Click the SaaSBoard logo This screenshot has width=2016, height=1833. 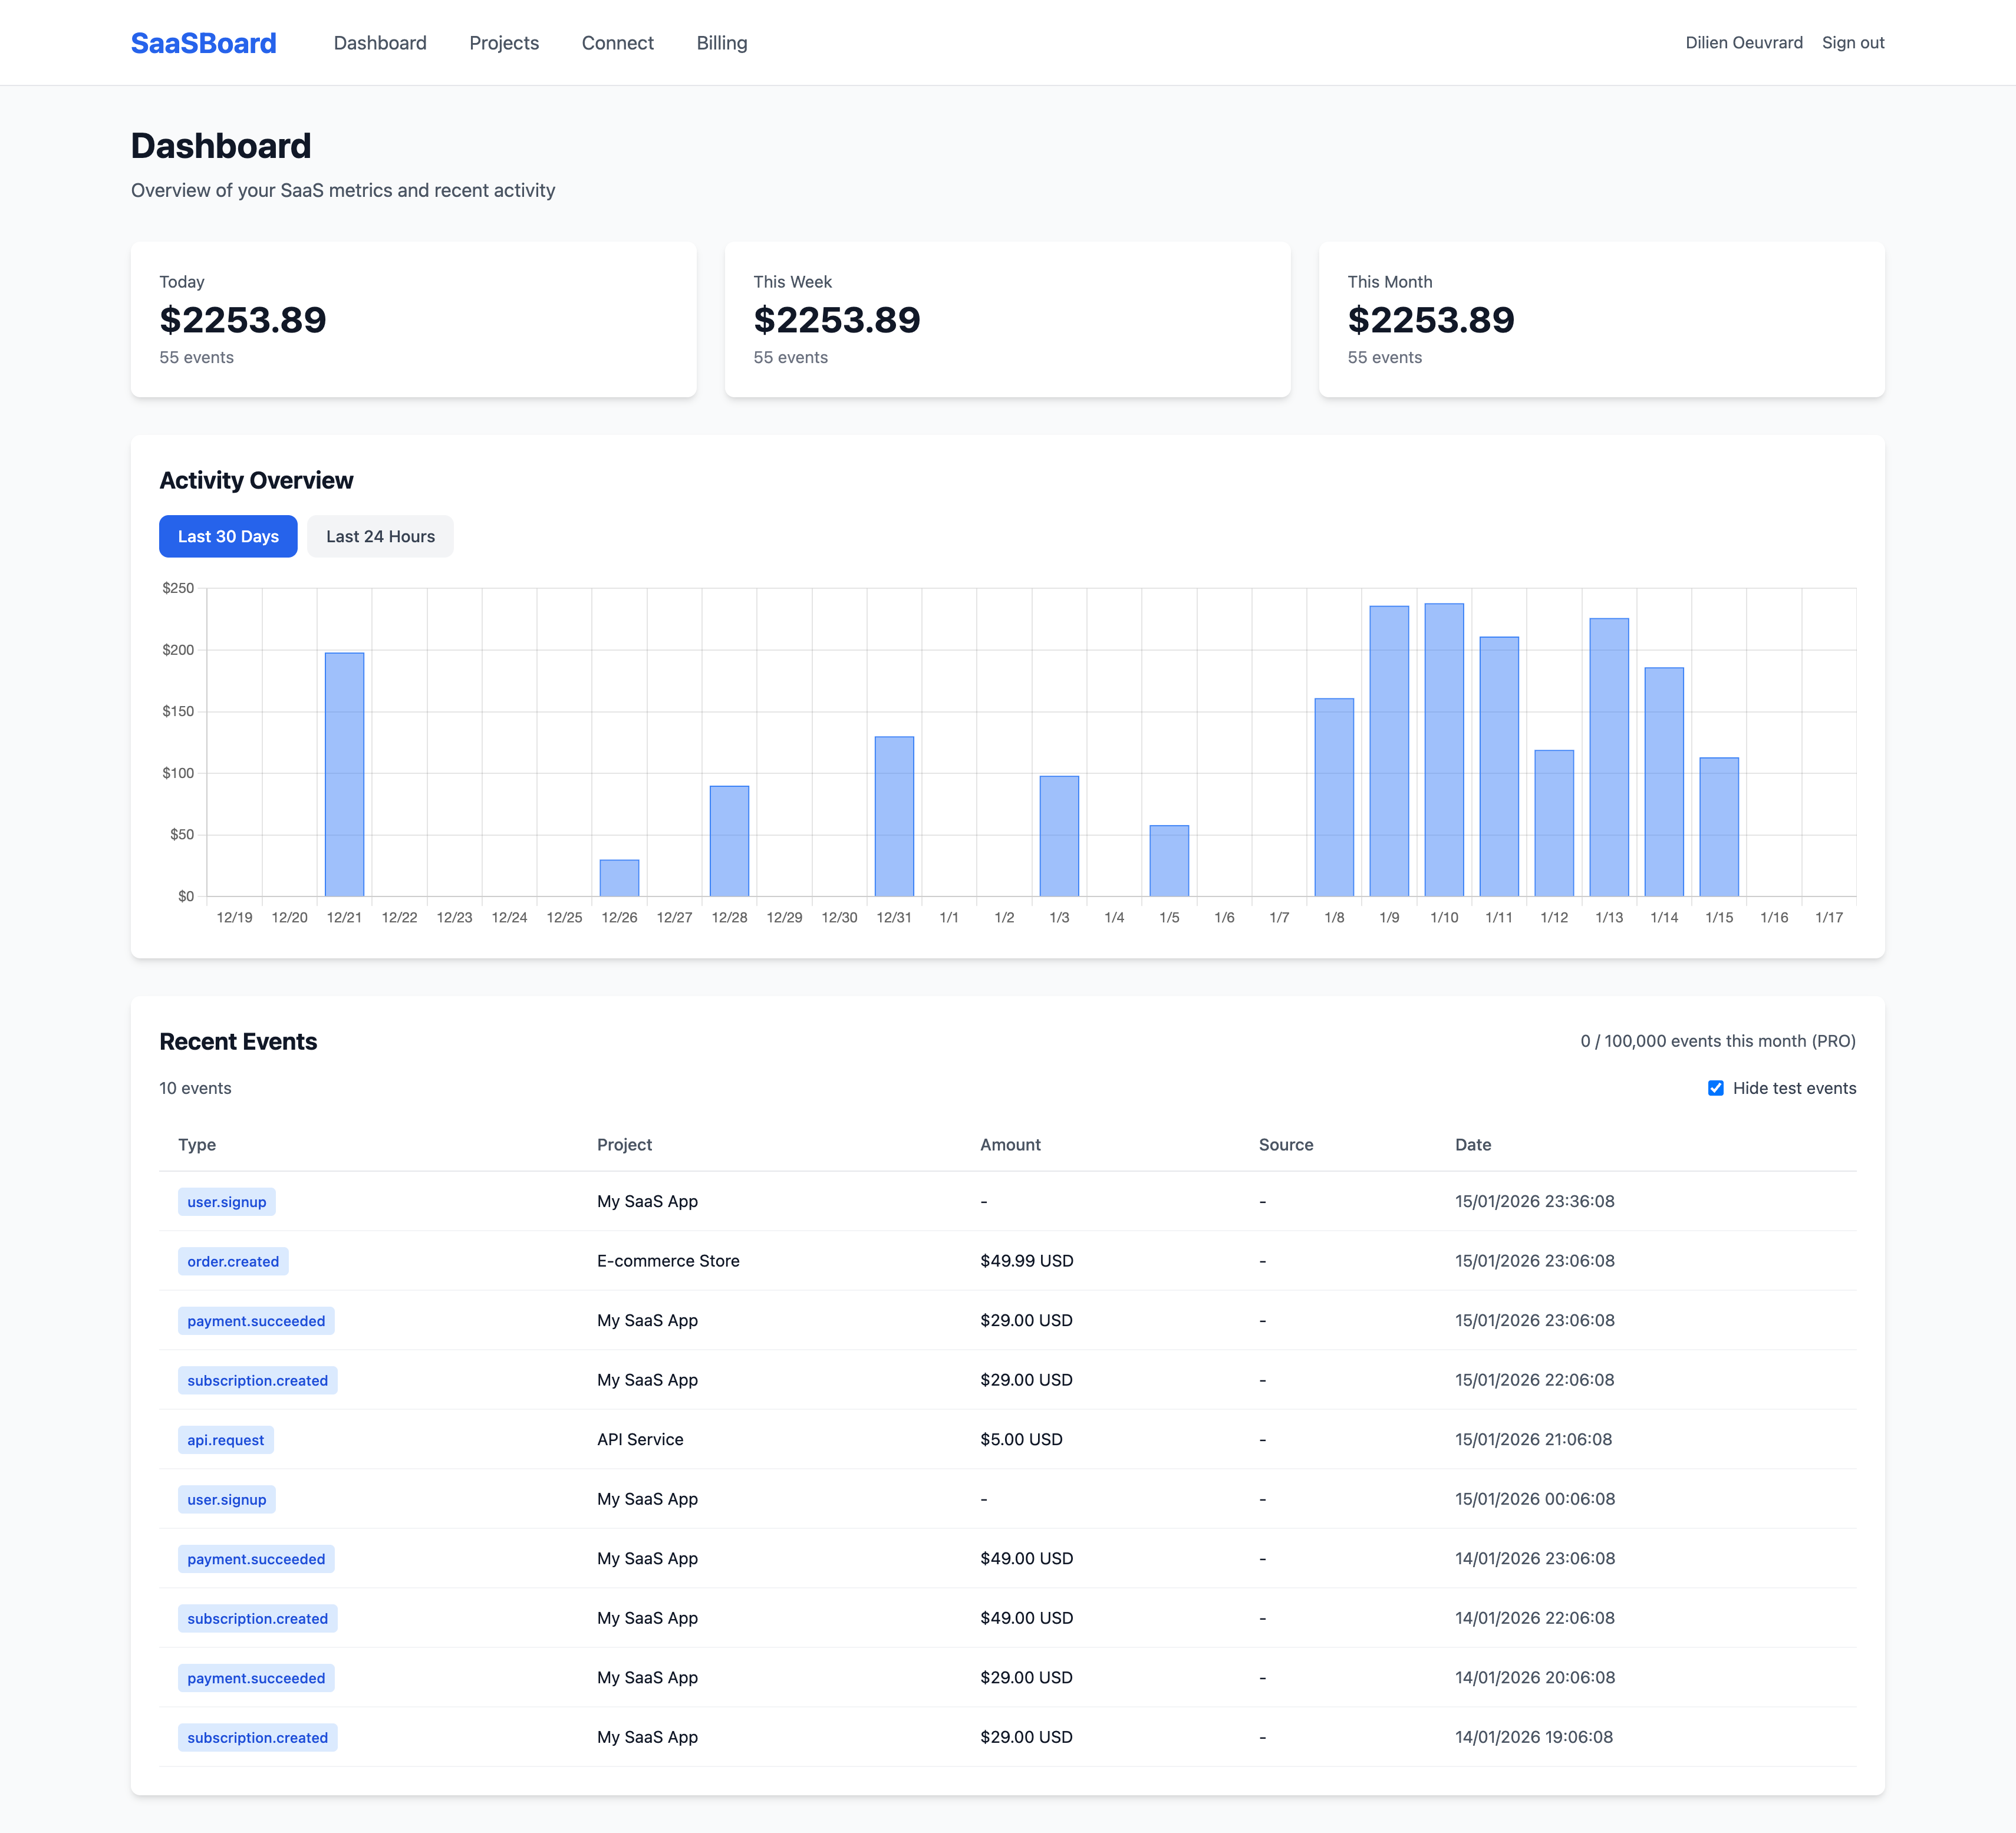(203, 42)
